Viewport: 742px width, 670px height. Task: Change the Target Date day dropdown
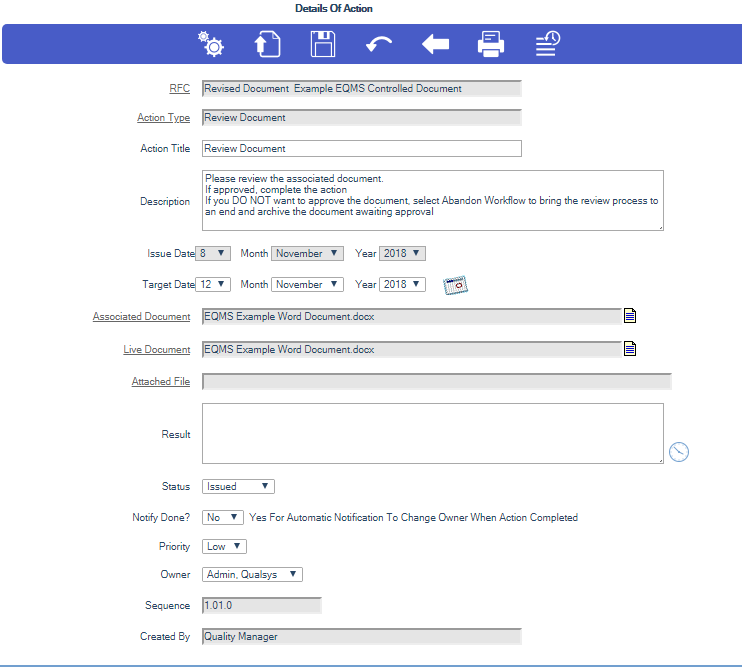pyautogui.click(x=213, y=284)
